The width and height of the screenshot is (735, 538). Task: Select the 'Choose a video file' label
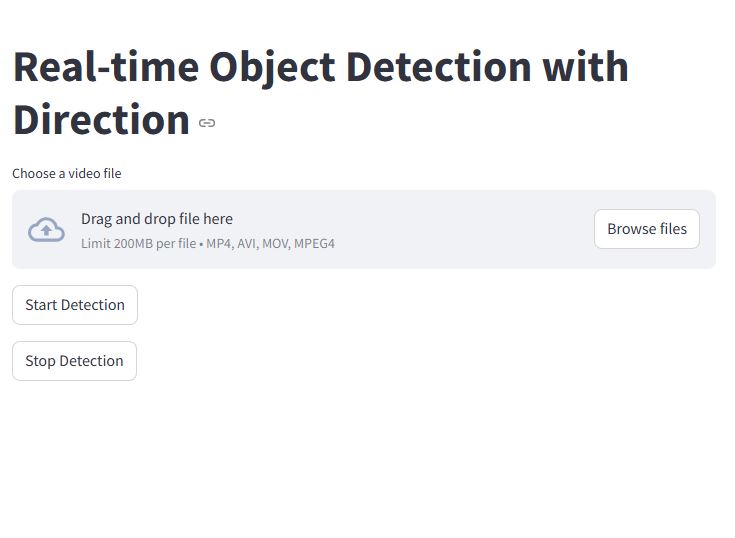(x=67, y=173)
